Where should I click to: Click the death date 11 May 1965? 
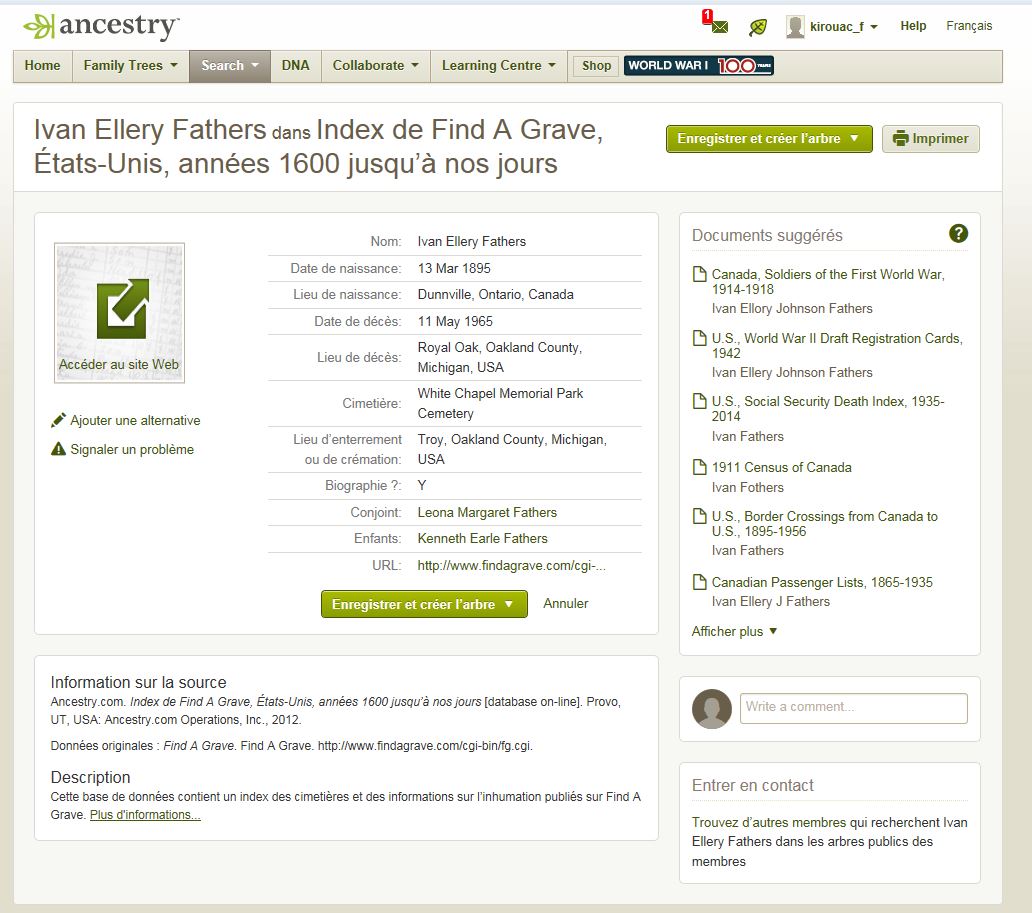click(x=455, y=321)
